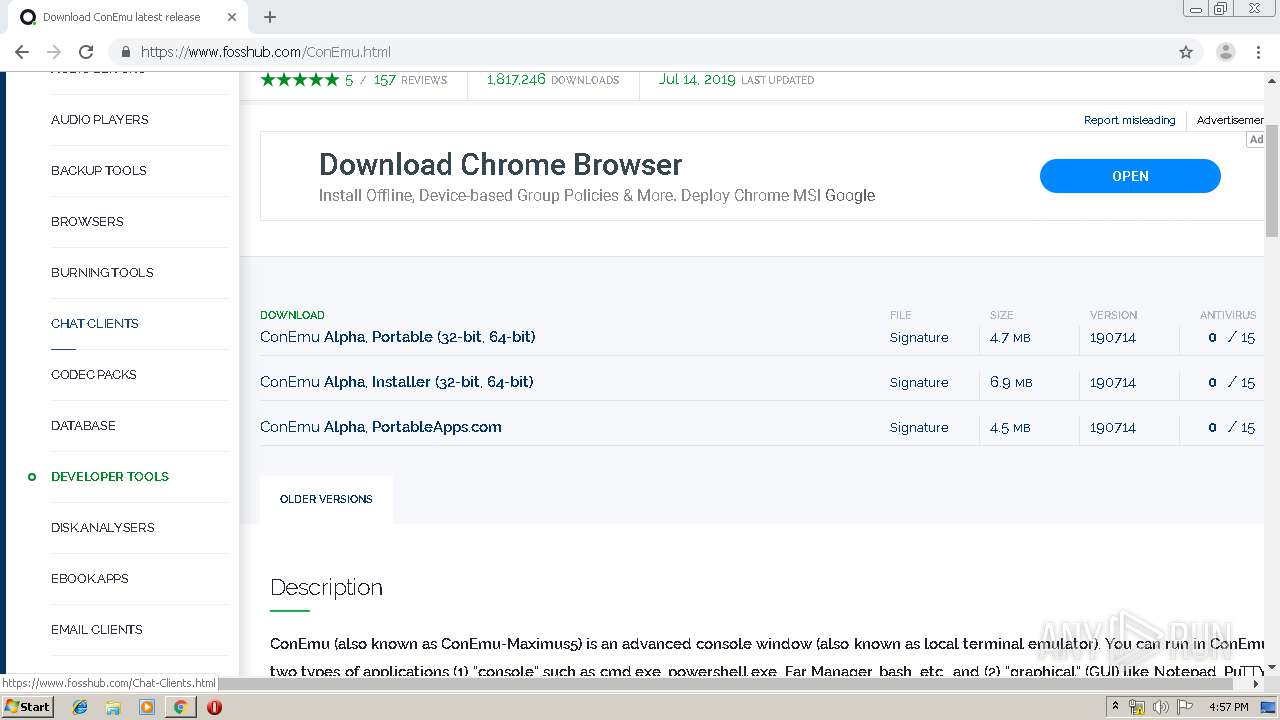
Task: Click antivirus 0/15 for PortableApps.com row
Action: click(x=1231, y=428)
